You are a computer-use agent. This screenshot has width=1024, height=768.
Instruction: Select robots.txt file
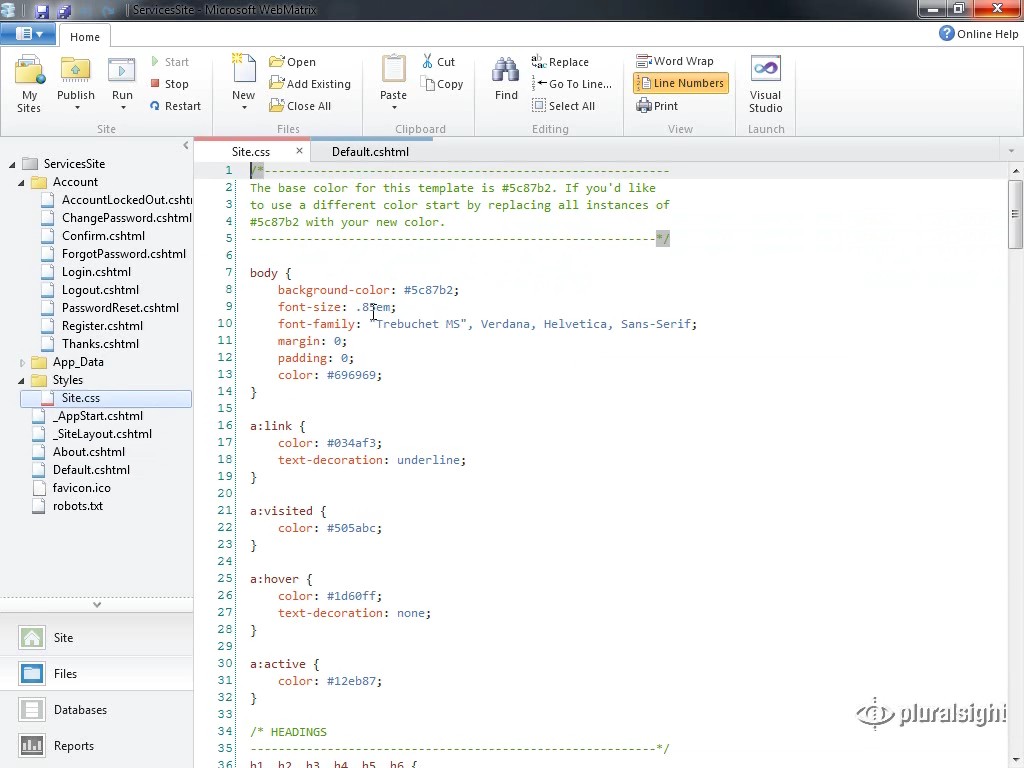(78, 505)
